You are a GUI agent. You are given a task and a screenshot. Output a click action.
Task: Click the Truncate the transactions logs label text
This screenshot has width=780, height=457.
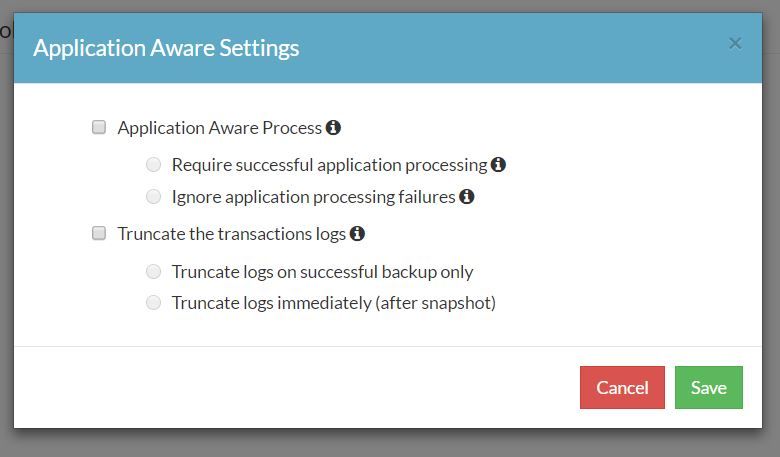tap(232, 234)
